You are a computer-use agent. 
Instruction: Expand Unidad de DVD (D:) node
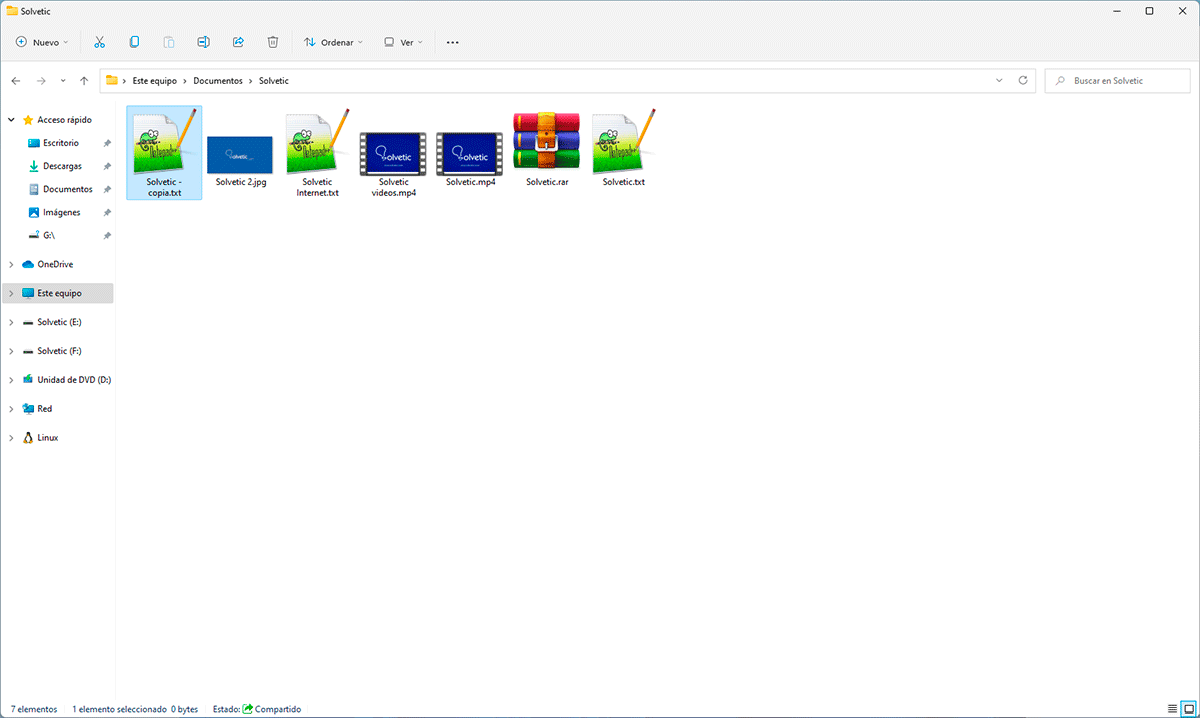pyautogui.click(x=11, y=380)
